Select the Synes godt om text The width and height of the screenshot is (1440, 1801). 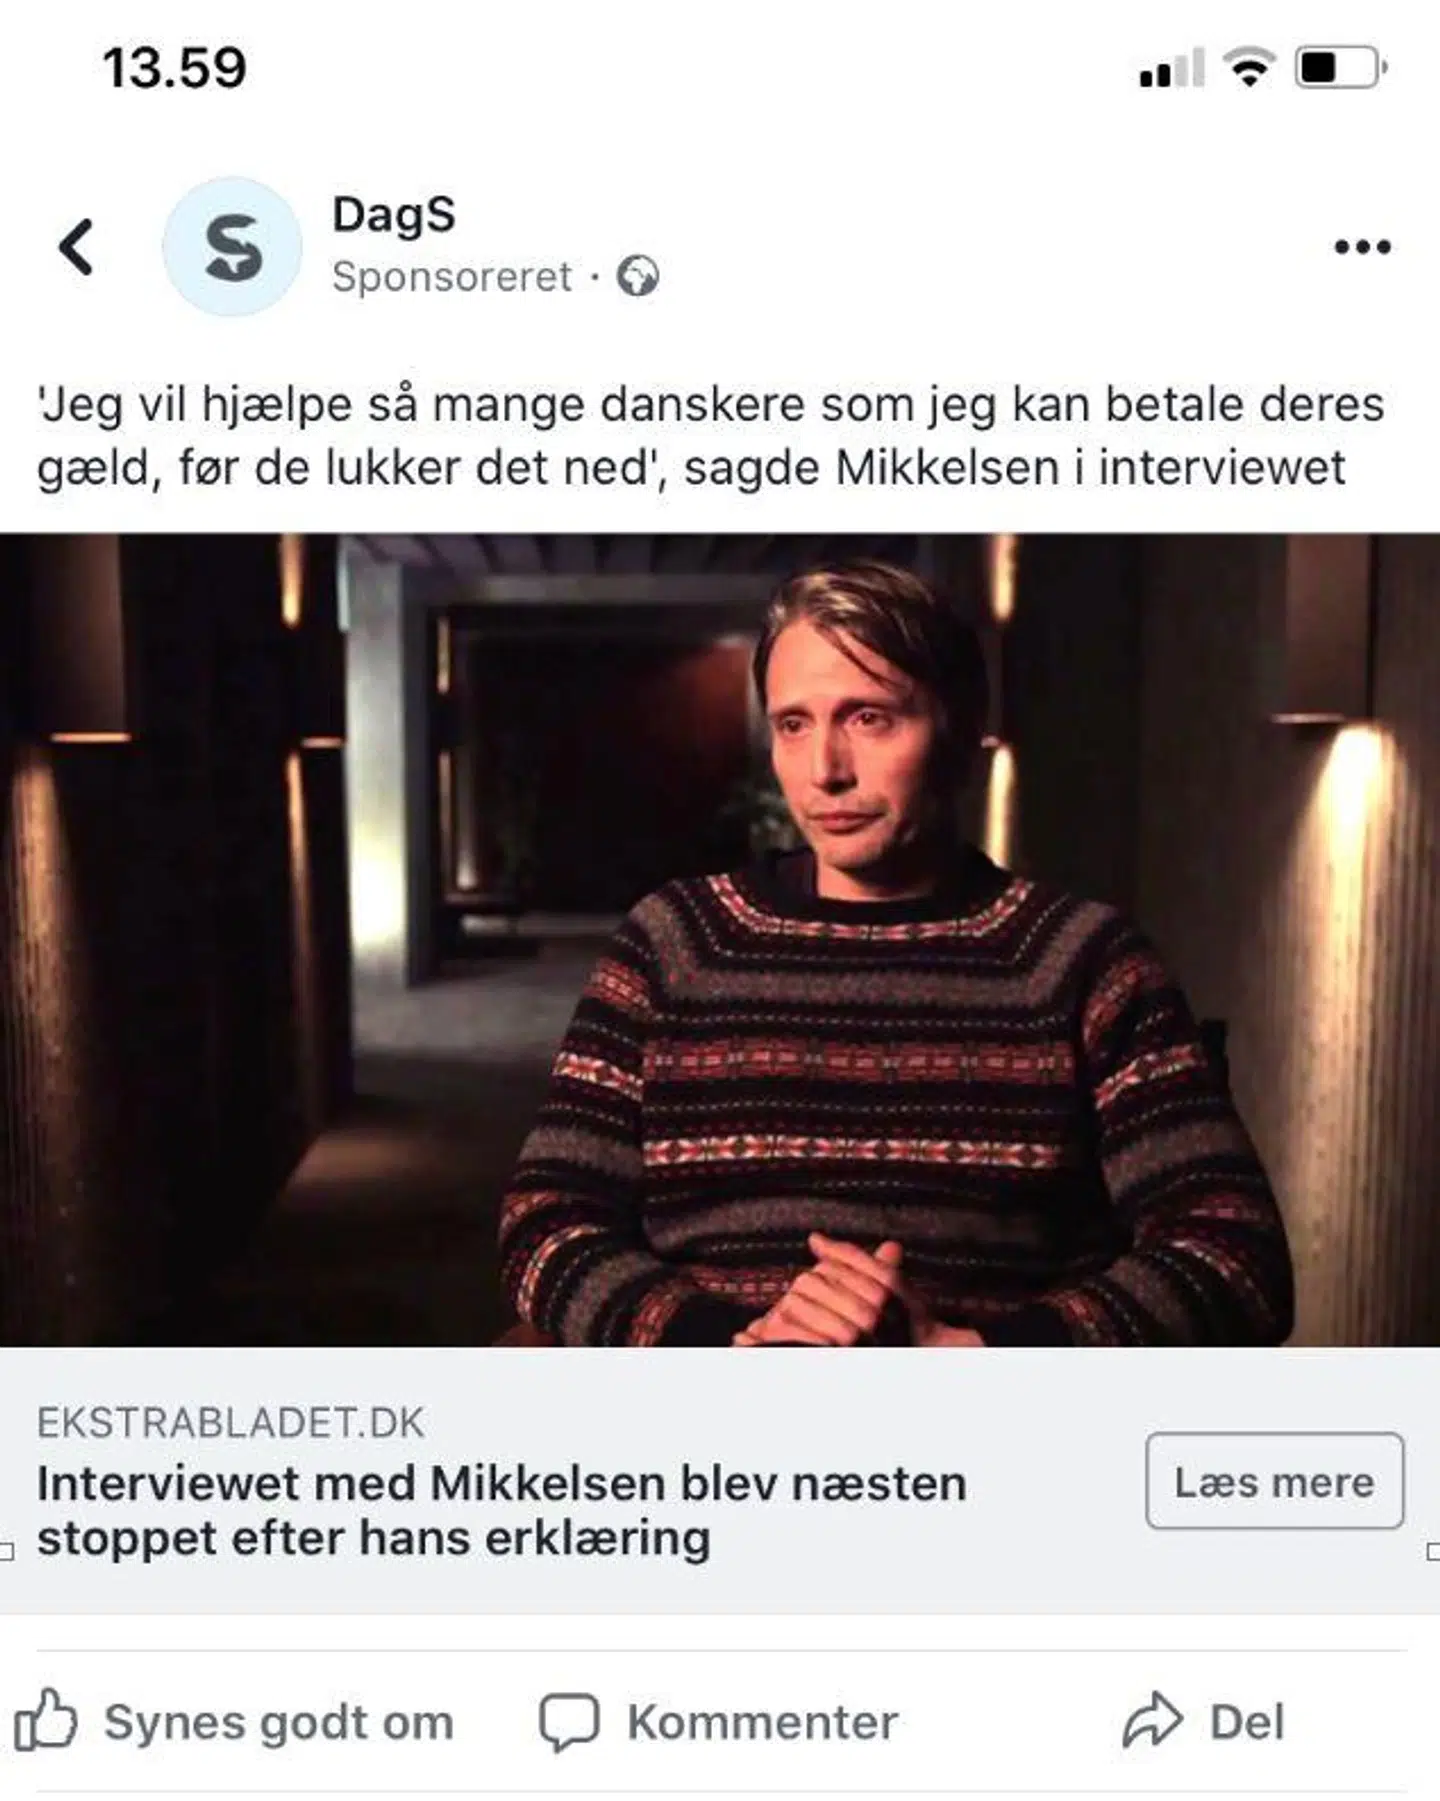(279, 1722)
